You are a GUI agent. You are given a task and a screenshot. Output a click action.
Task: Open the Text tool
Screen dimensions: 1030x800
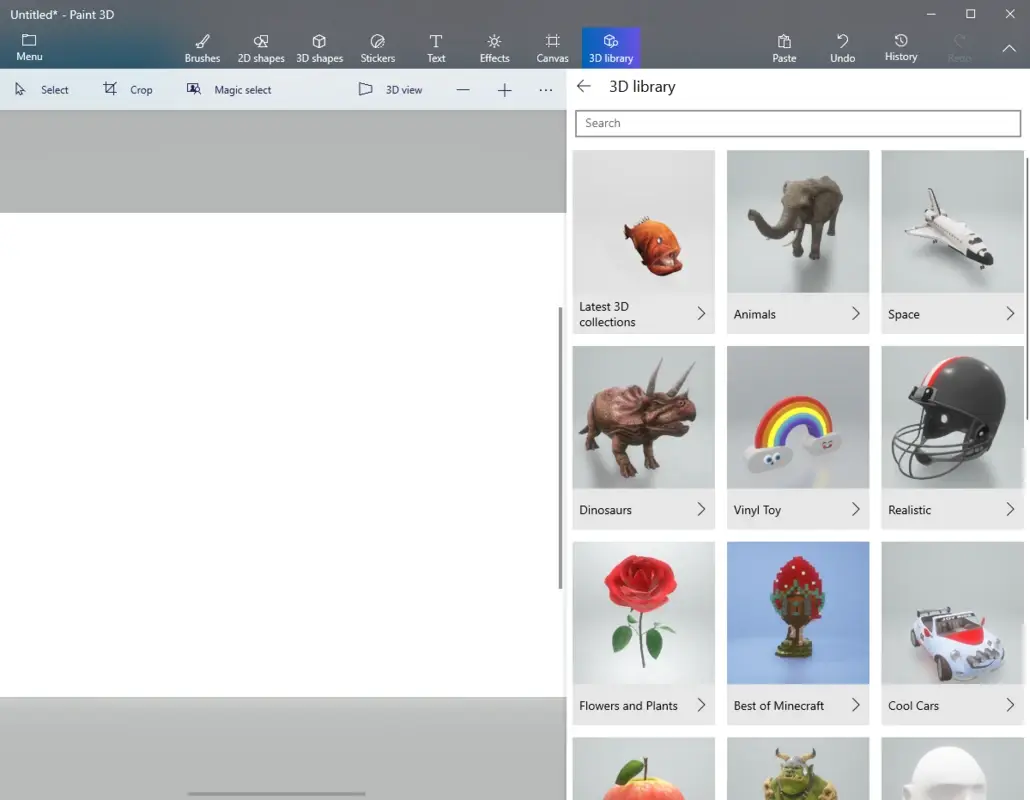click(435, 46)
